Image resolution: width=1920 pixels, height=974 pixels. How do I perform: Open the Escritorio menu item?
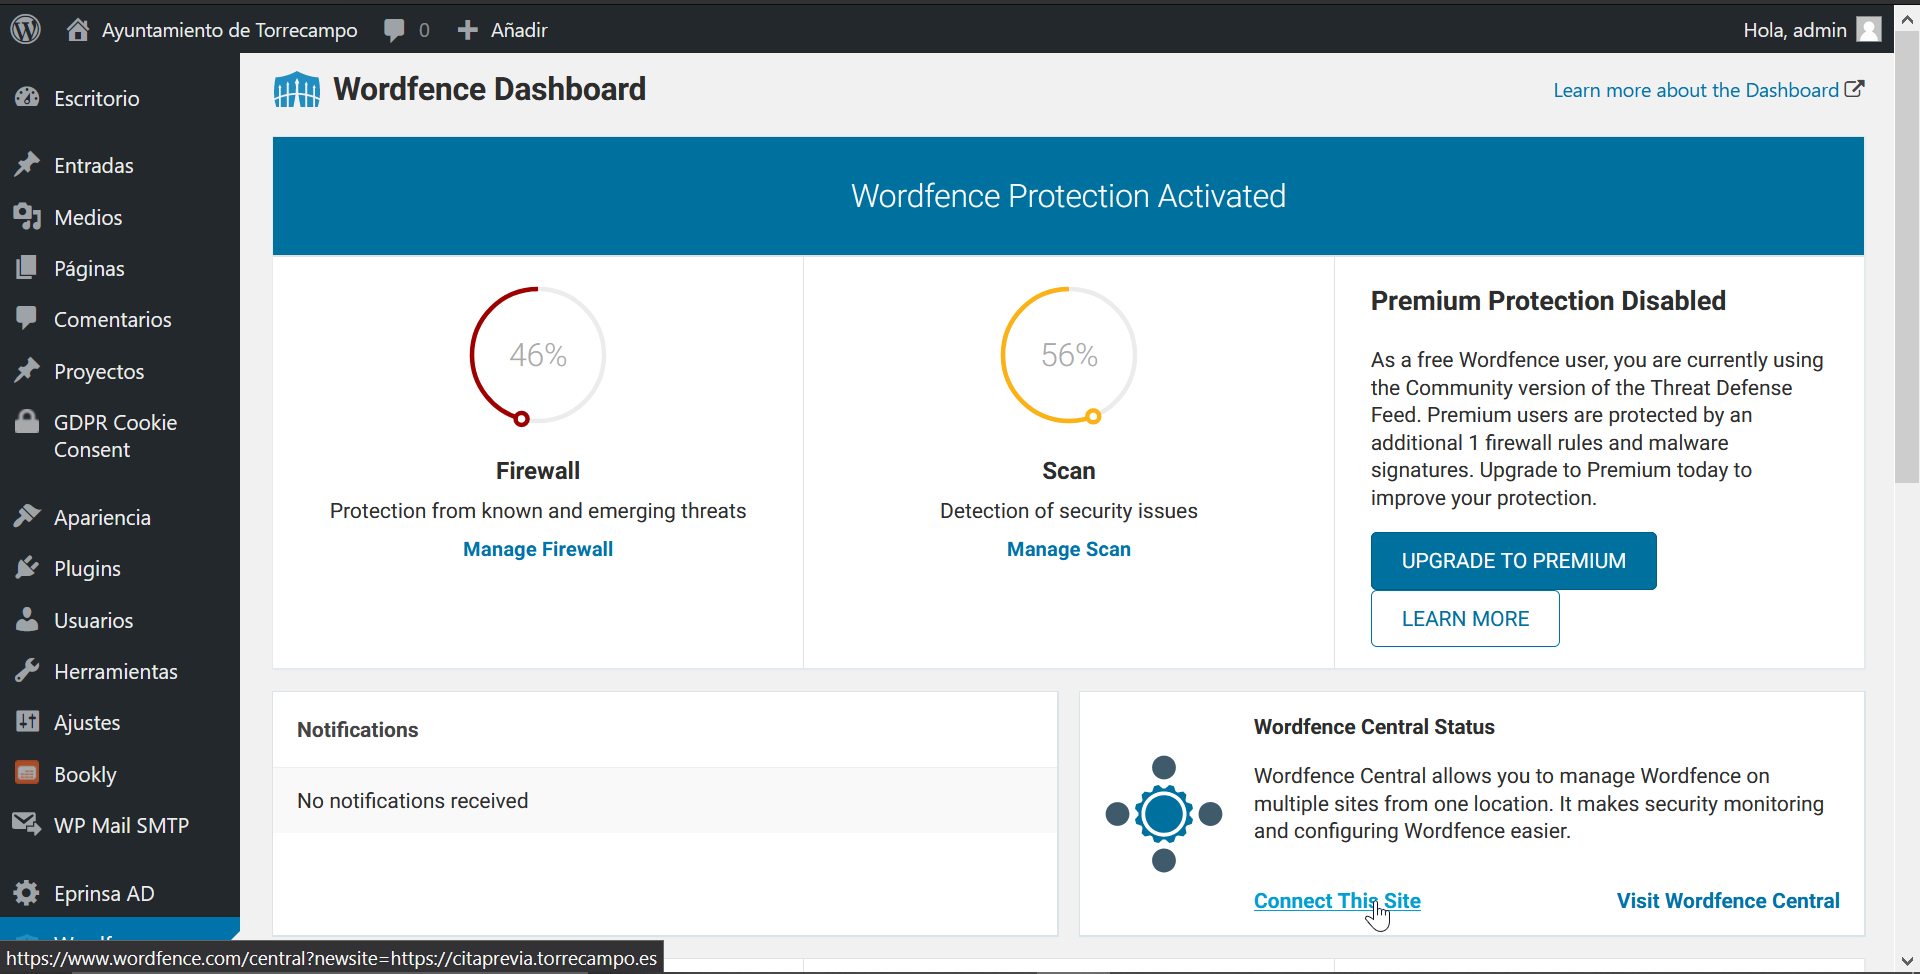click(x=96, y=98)
